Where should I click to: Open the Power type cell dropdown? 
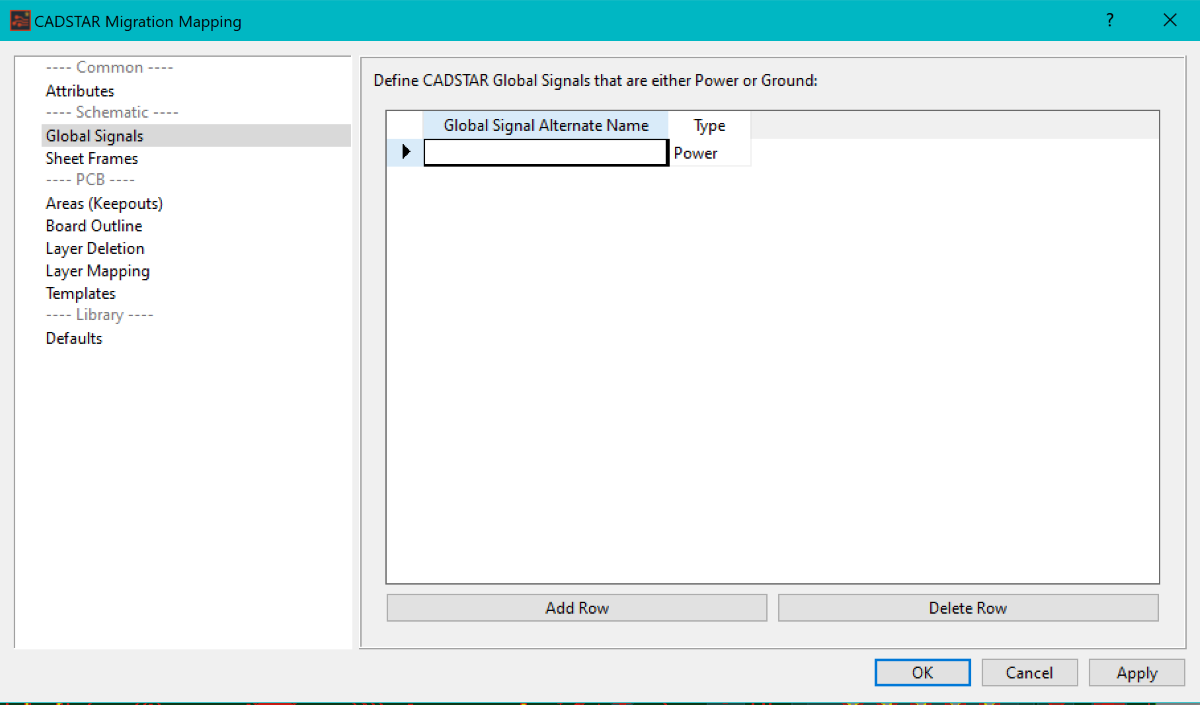click(709, 153)
